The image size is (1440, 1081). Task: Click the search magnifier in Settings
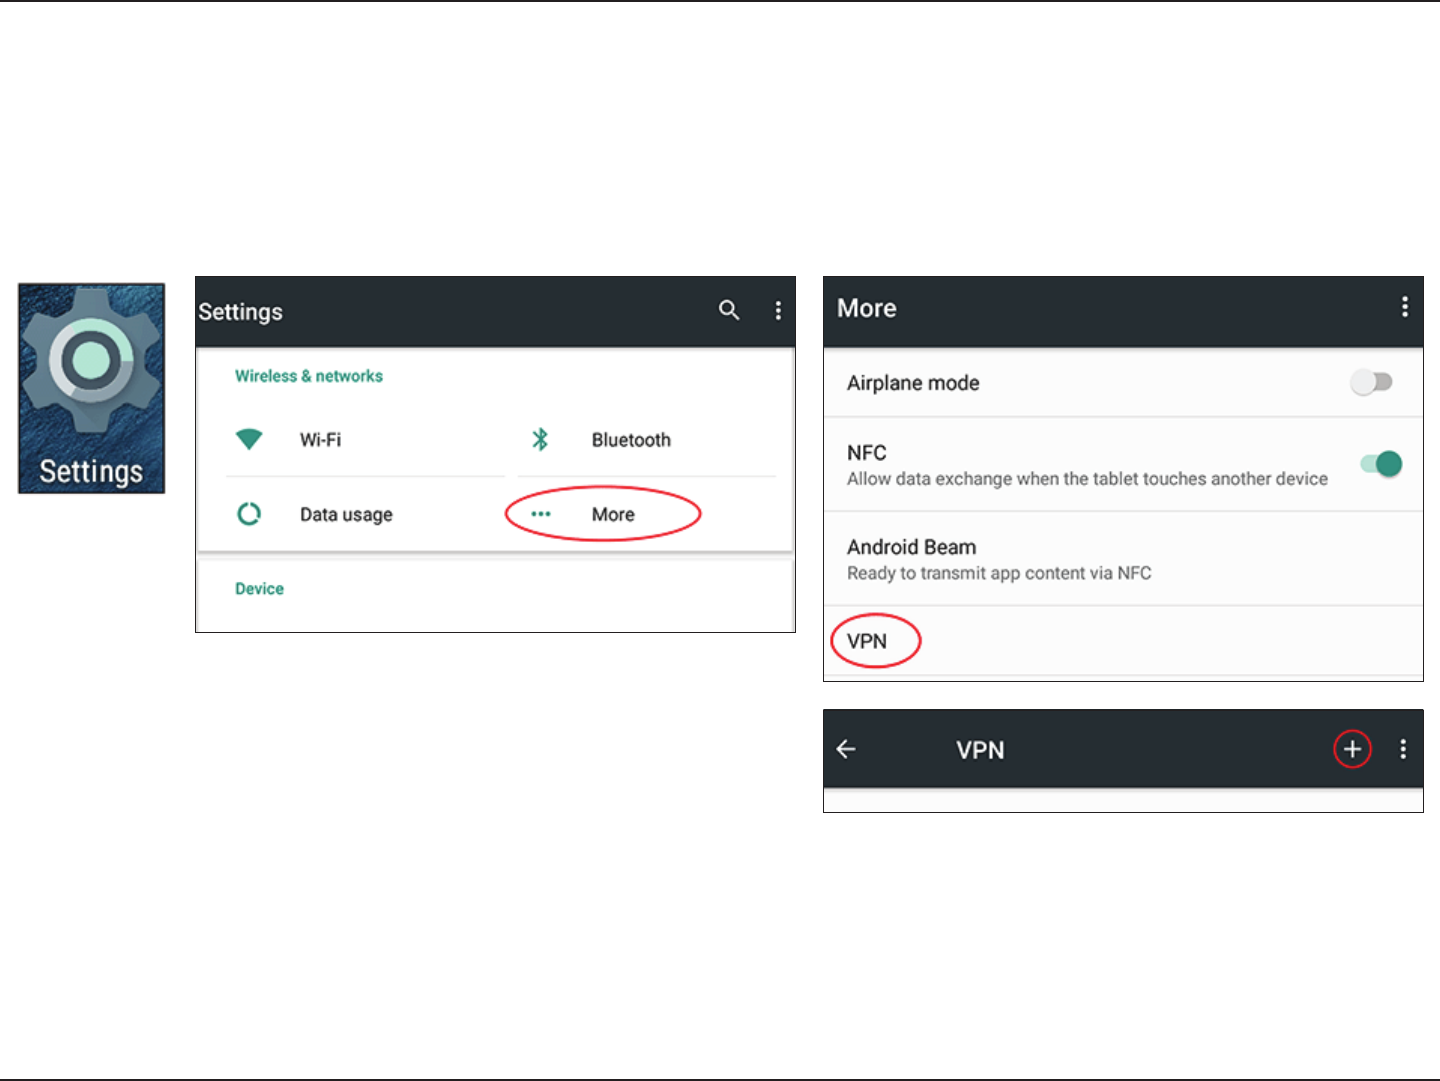tap(729, 311)
